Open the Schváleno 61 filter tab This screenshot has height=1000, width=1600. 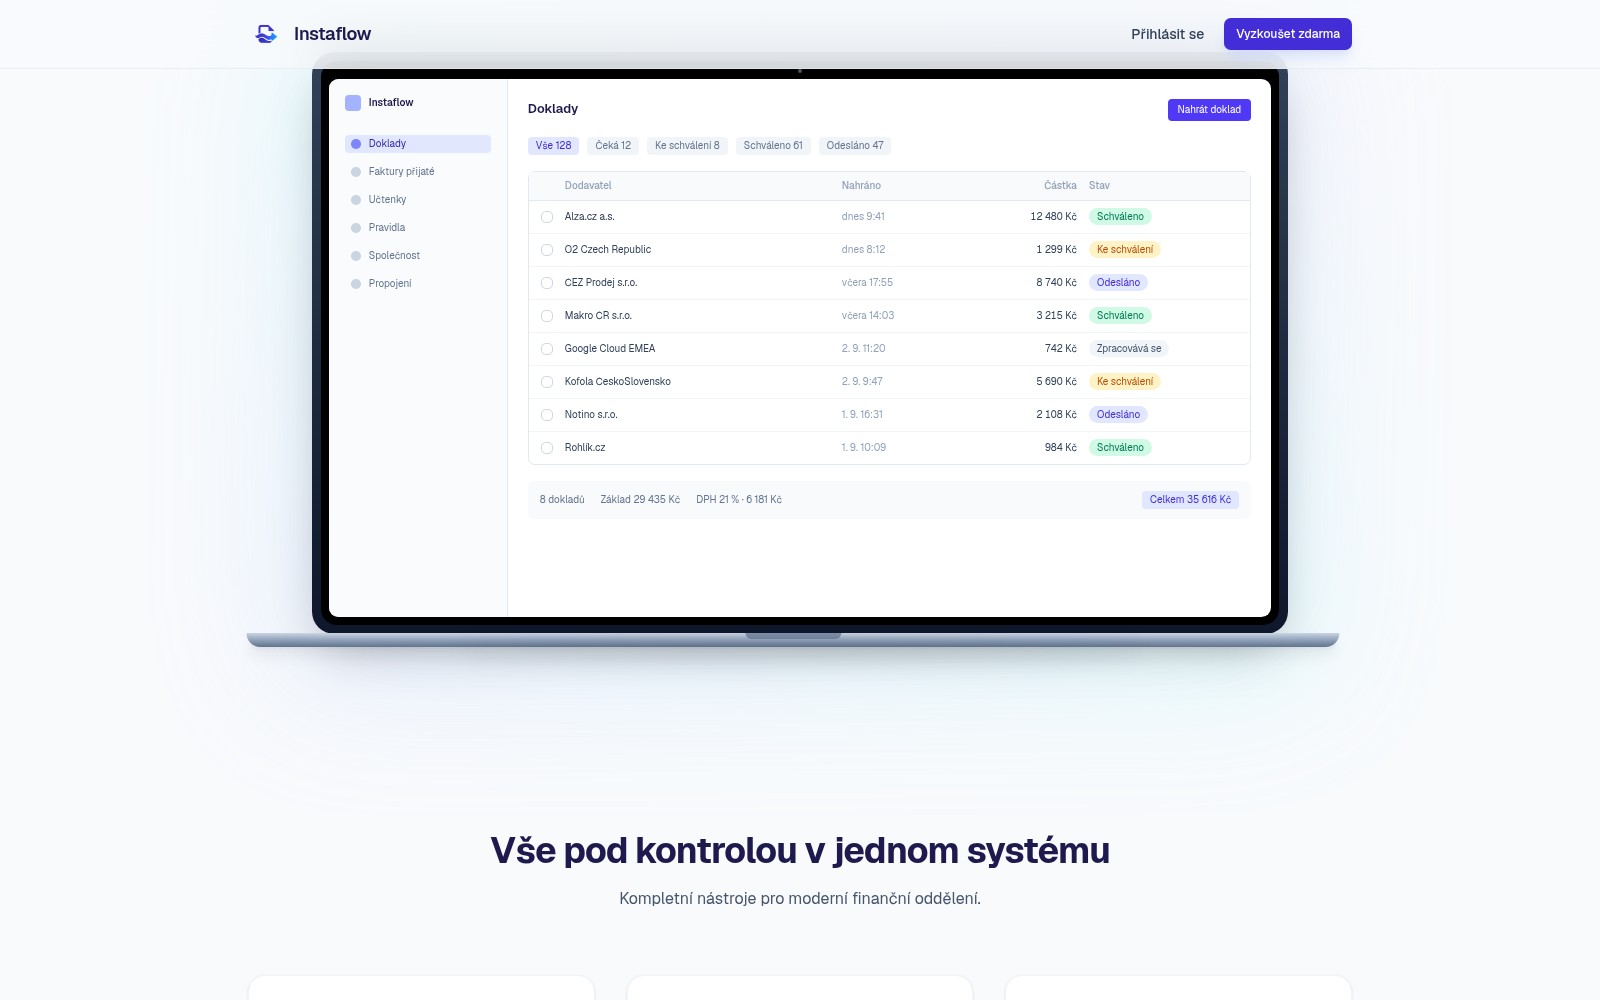pyautogui.click(x=773, y=146)
